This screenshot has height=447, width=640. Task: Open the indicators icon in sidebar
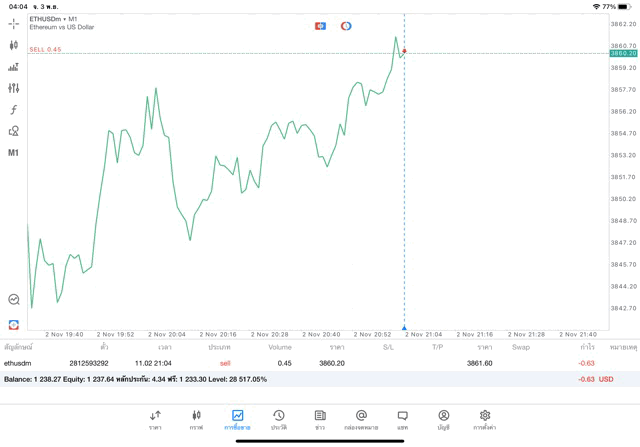pyautogui.click(x=14, y=67)
